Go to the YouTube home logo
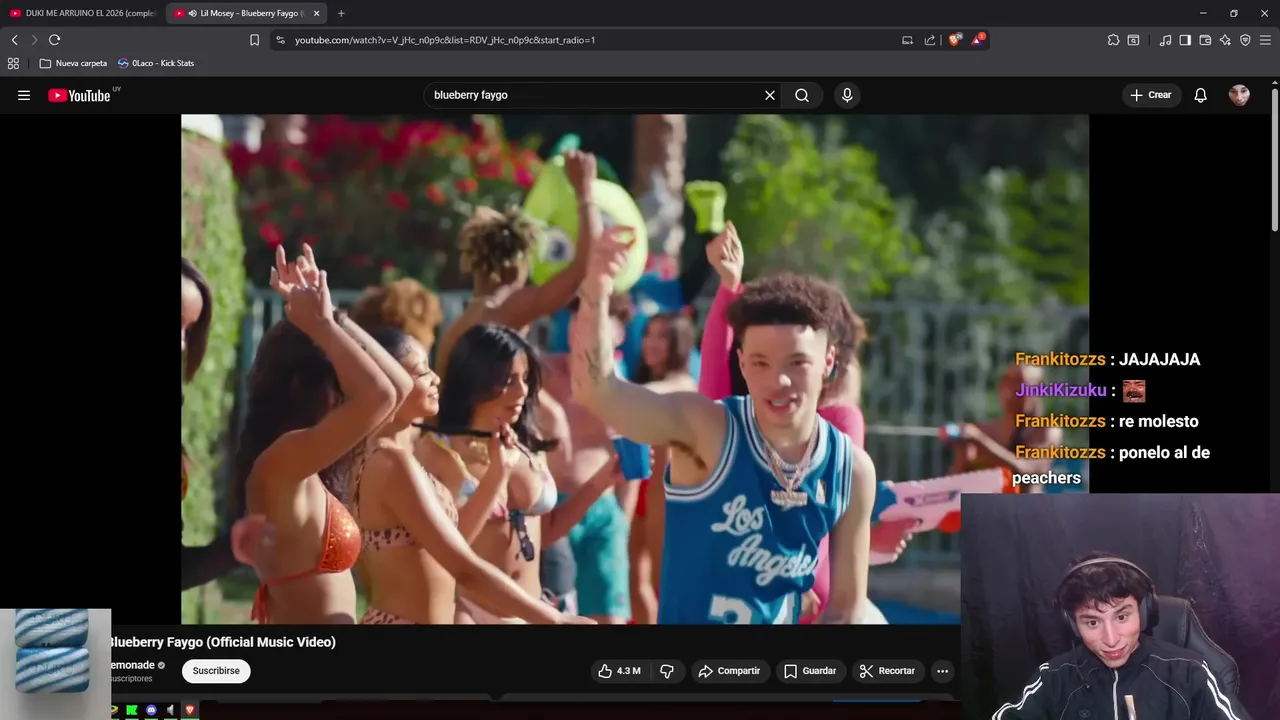 [x=79, y=95]
